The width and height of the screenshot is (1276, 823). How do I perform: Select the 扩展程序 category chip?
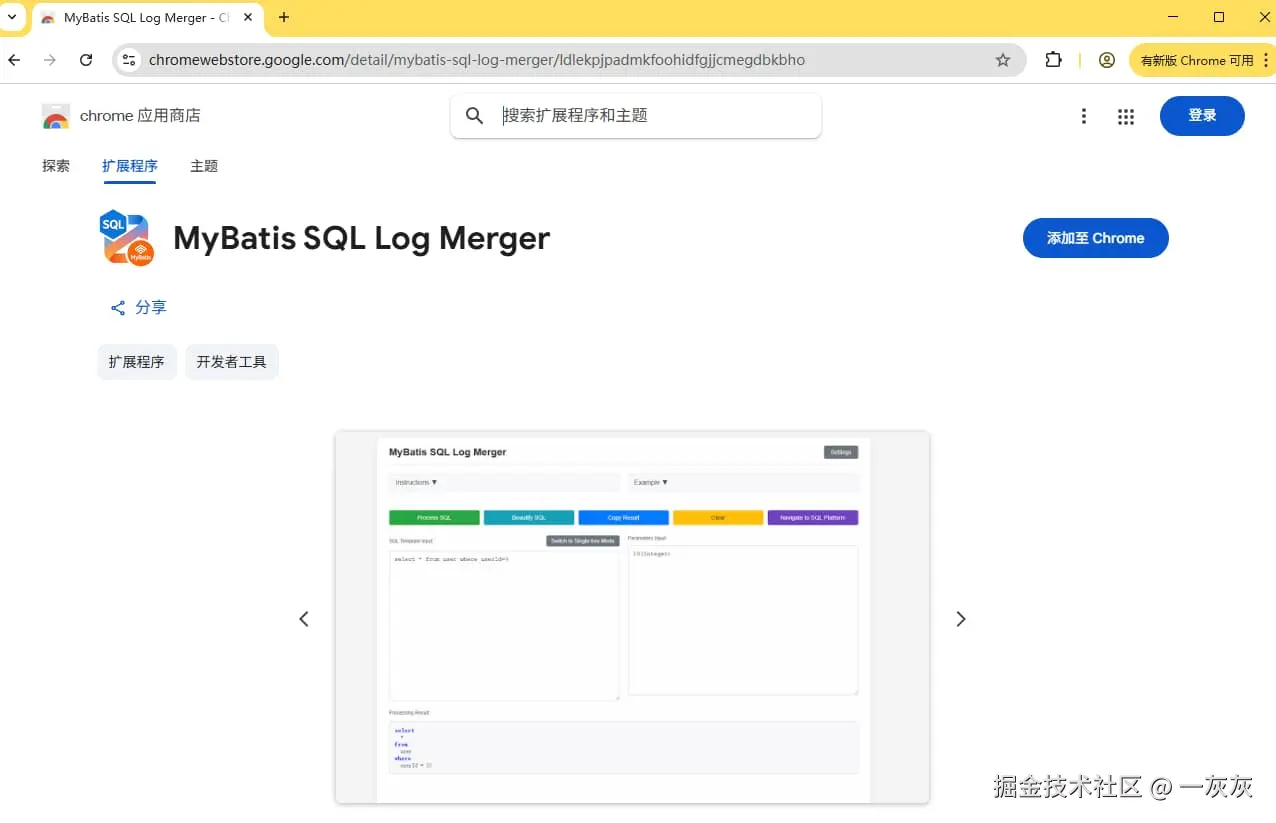point(137,362)
